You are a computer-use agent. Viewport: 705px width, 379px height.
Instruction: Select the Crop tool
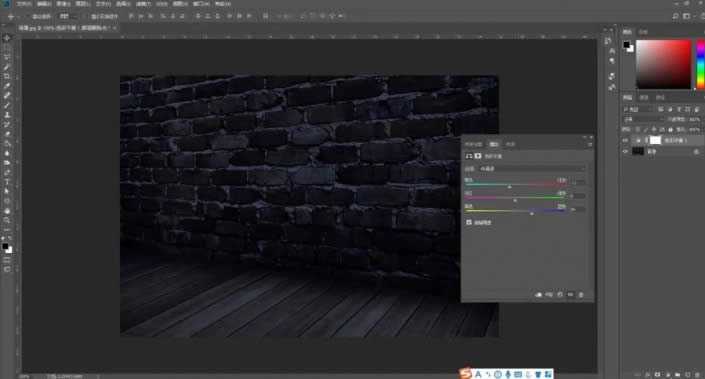pos(7,76)
